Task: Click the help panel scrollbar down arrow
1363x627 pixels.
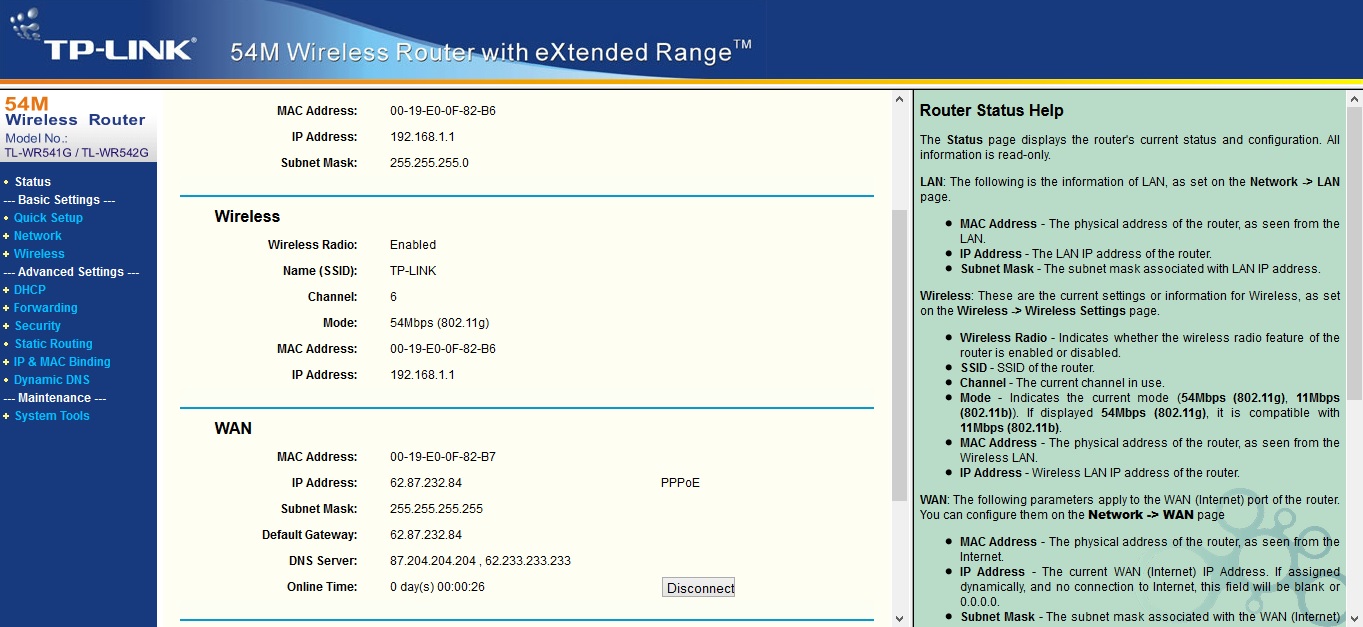Action: [1354, 618]
